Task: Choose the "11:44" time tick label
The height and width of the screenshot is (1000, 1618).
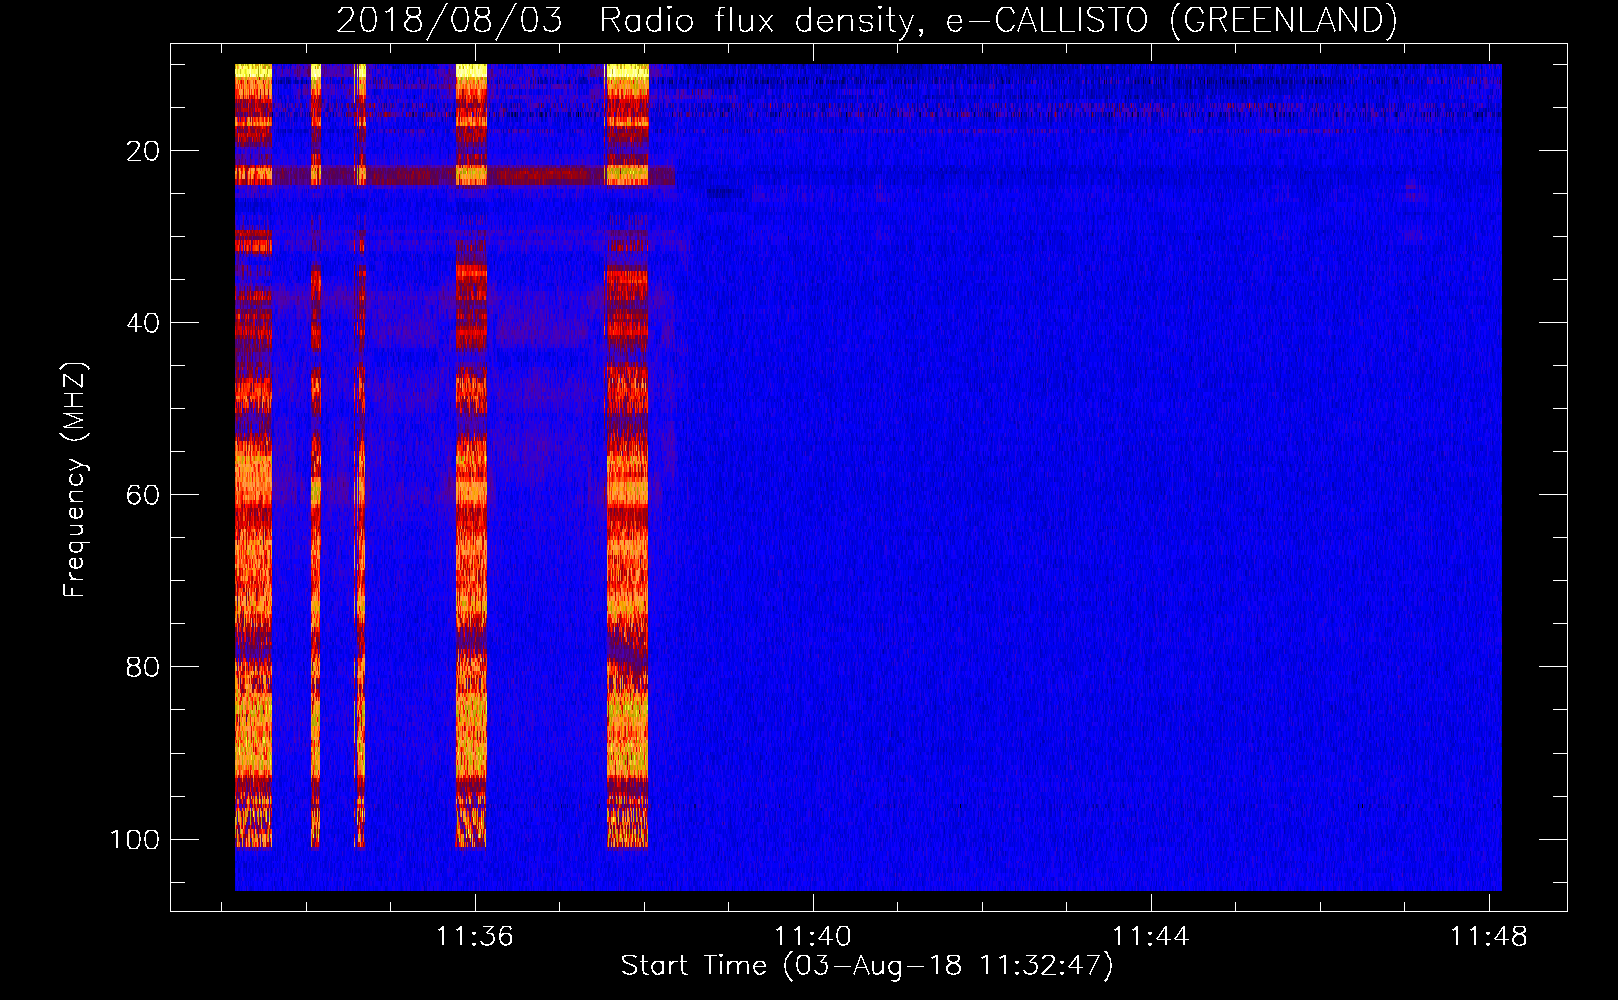Action: [1151, 936]
